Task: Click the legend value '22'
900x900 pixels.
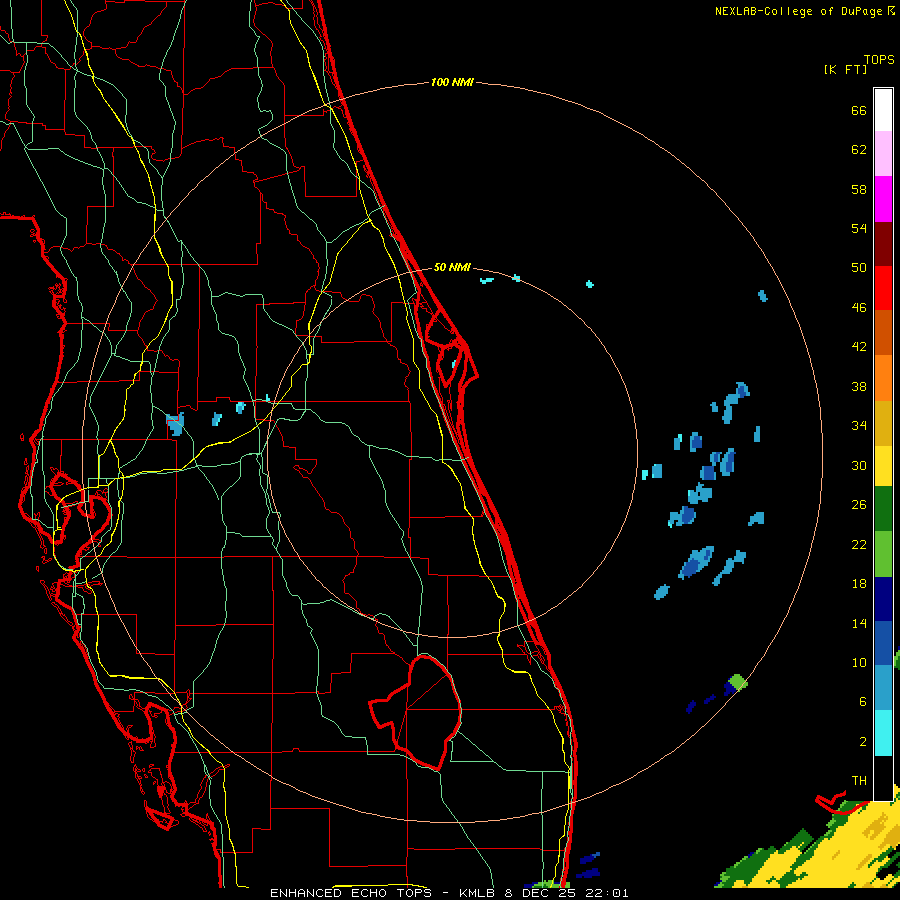Action: (859, 544)
